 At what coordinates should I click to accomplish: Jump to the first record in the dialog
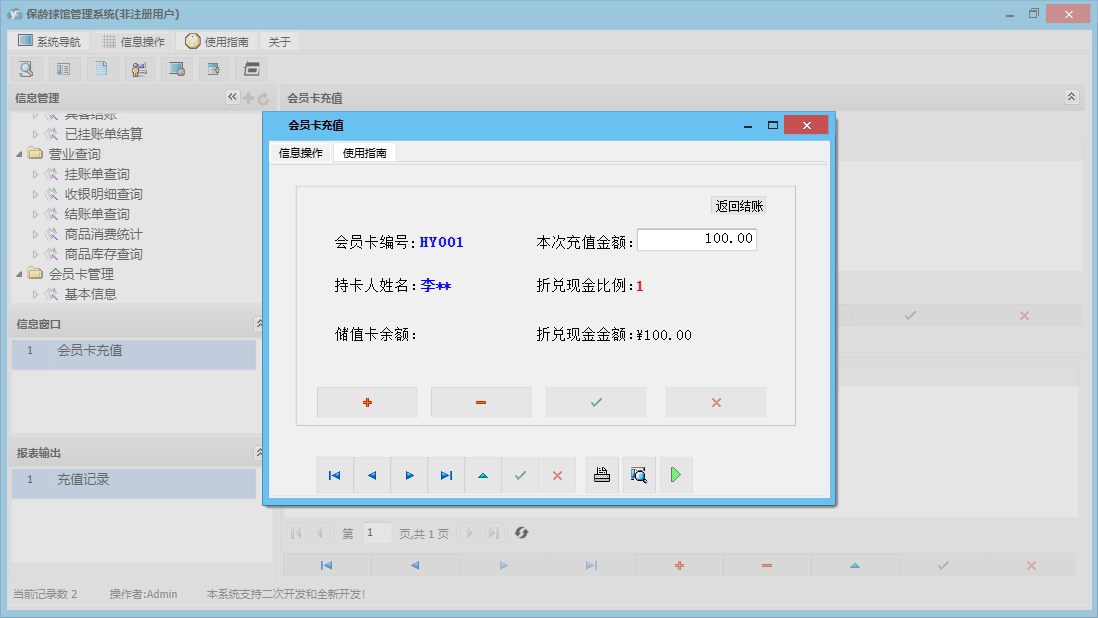point(335,475)
